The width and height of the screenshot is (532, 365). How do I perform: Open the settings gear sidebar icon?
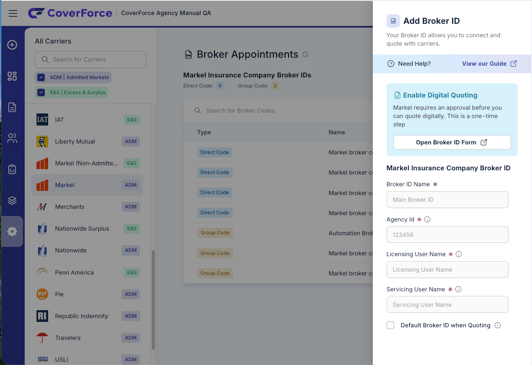tap(12, 231)
